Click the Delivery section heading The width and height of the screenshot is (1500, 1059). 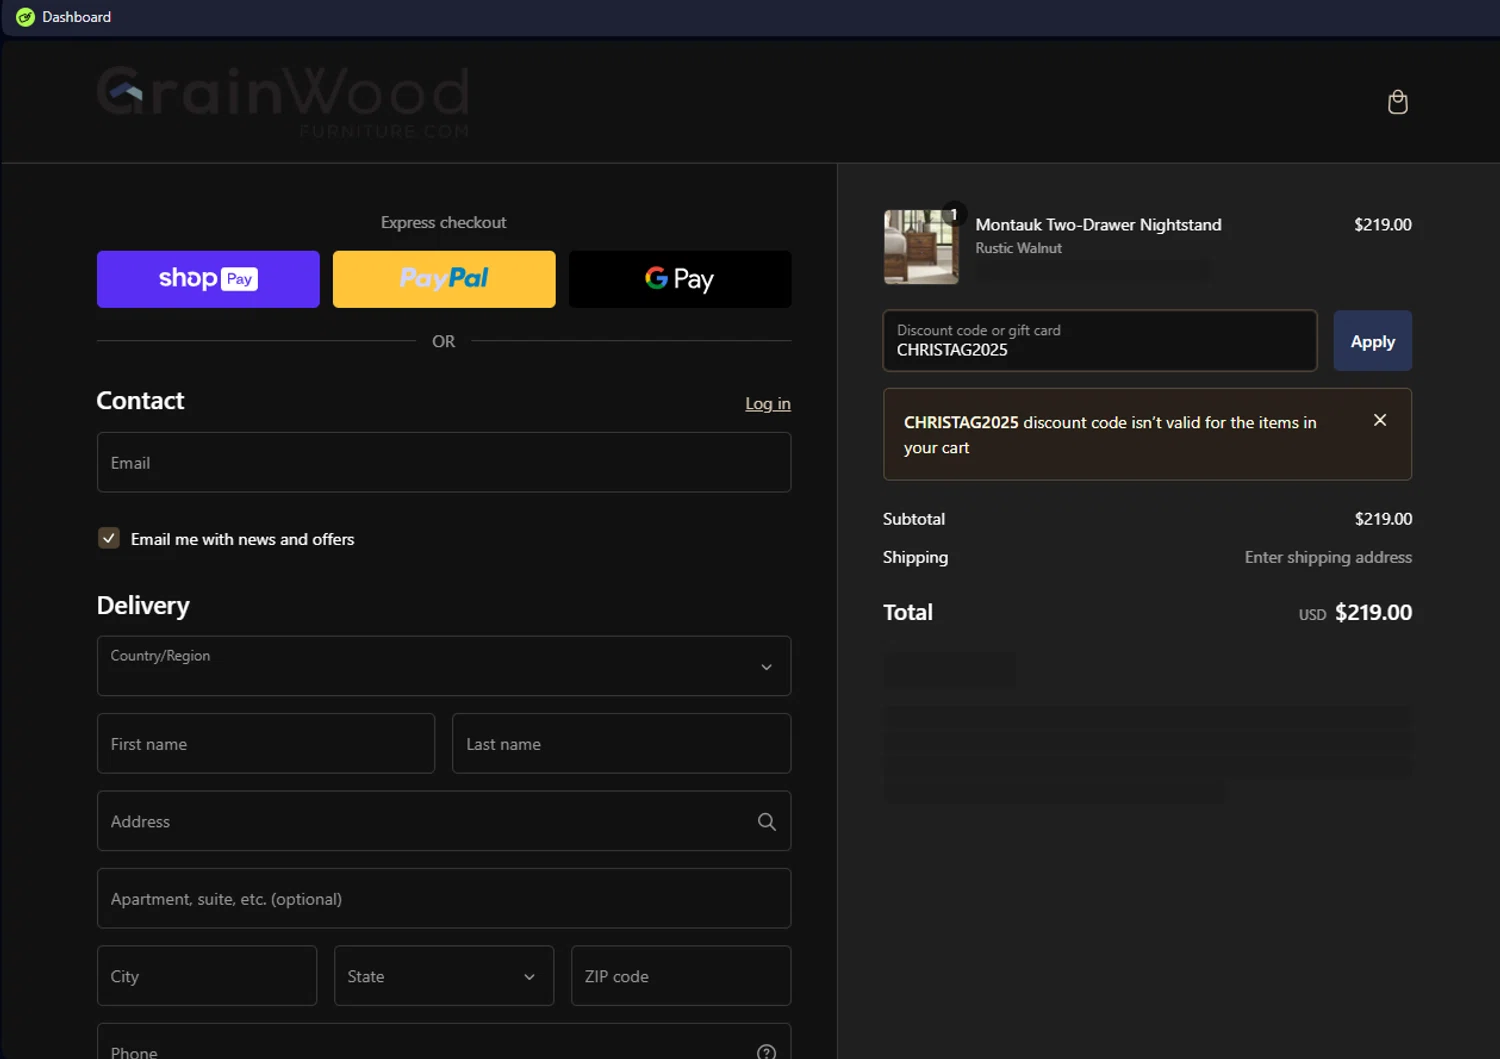[x=143, y=606]
